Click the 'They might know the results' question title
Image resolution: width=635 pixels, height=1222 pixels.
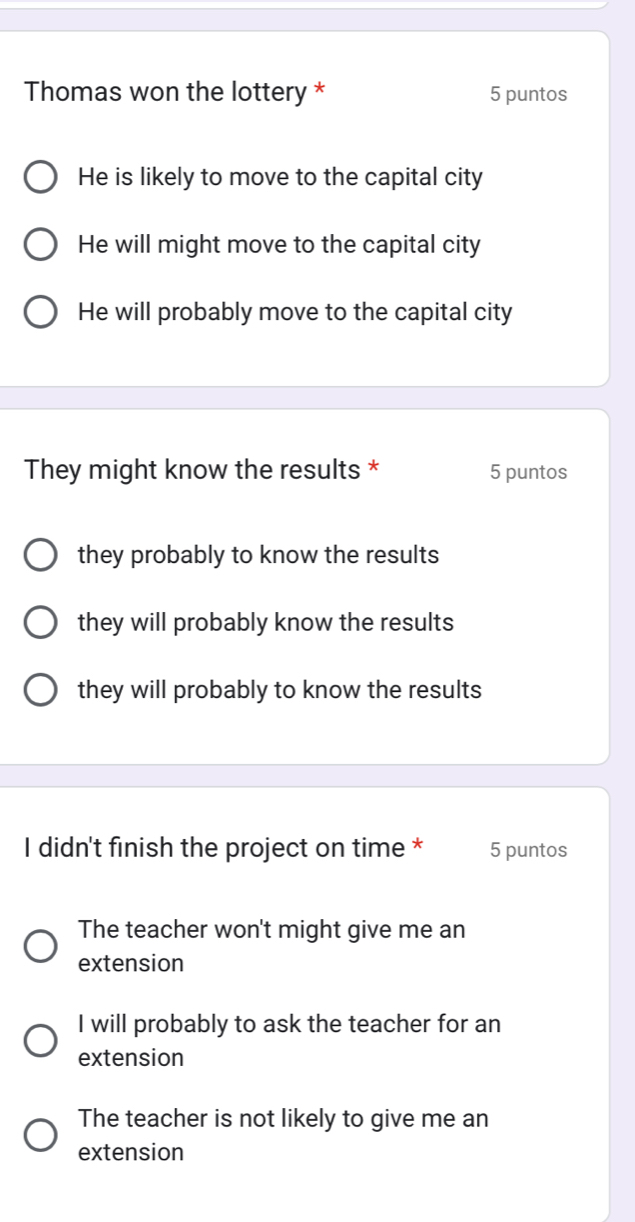(x=192, y=470)
